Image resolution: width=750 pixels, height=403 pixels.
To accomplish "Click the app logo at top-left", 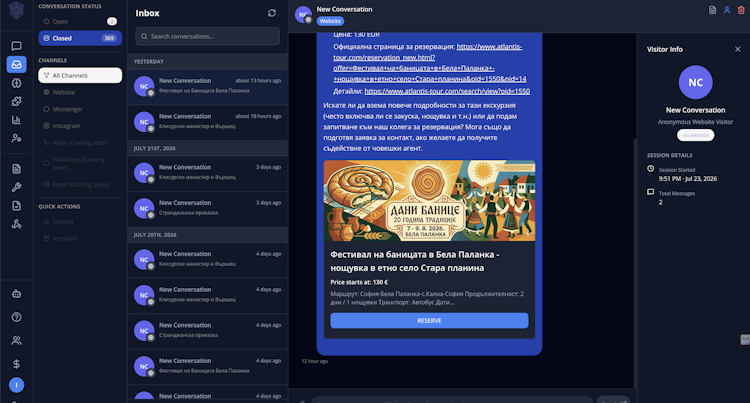I will 16,10.
